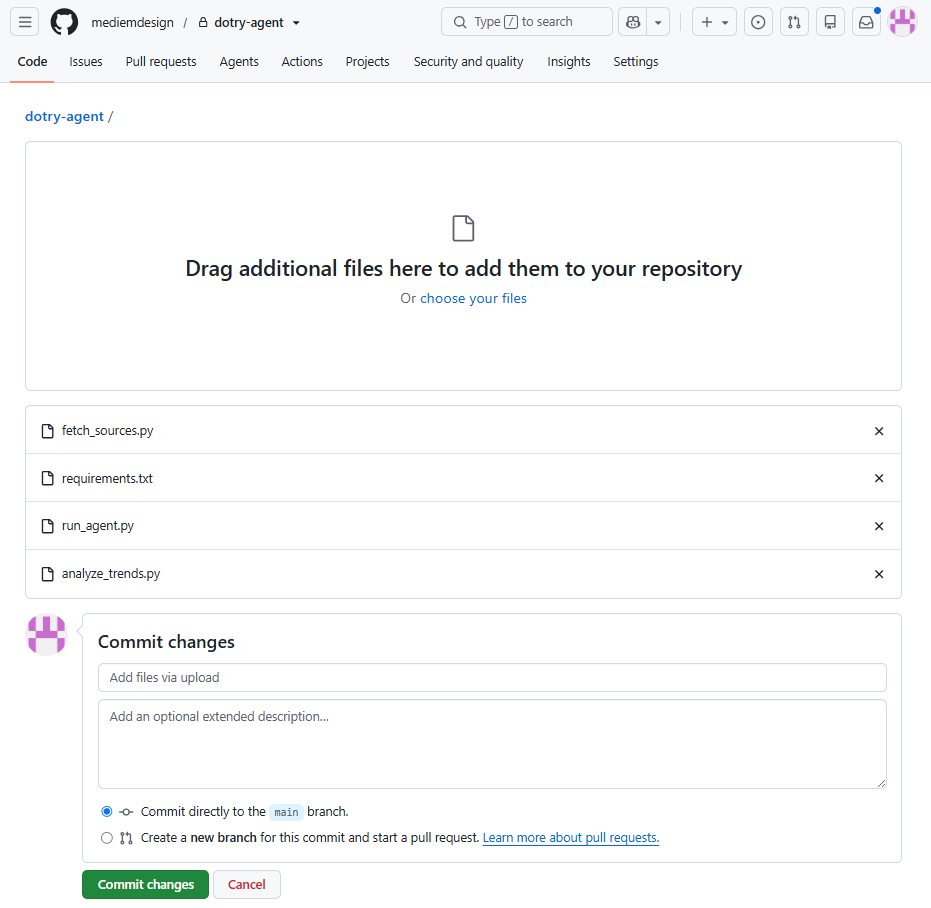Open Copilot chat icon
Screen dimensions: 931x908
(x=633, y=22)
